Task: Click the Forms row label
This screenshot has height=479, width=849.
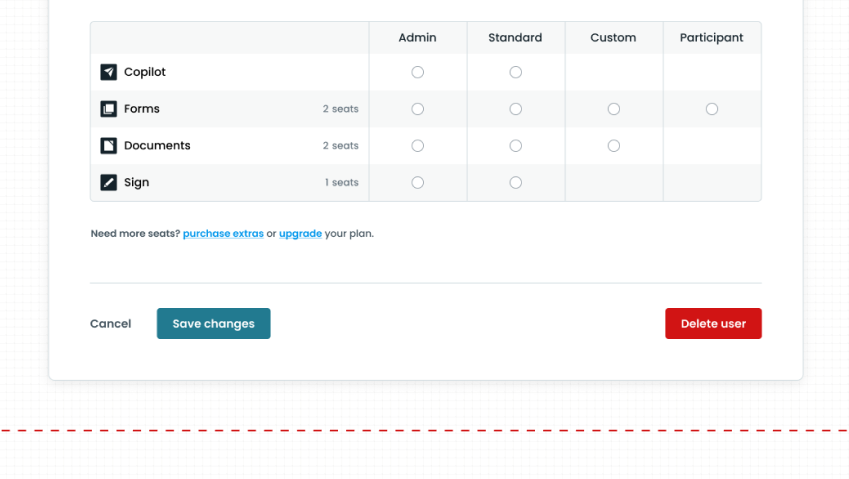Action: click(x=142, y=109)
